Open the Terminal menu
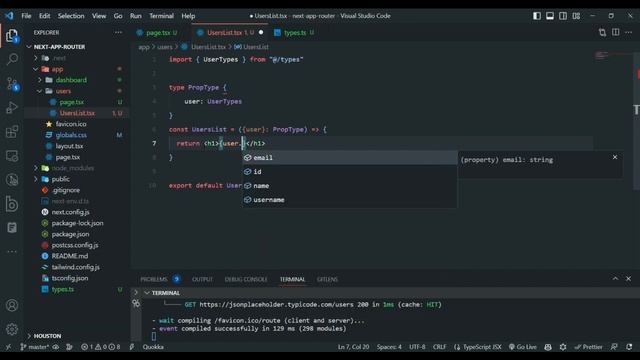 point(161,16)
